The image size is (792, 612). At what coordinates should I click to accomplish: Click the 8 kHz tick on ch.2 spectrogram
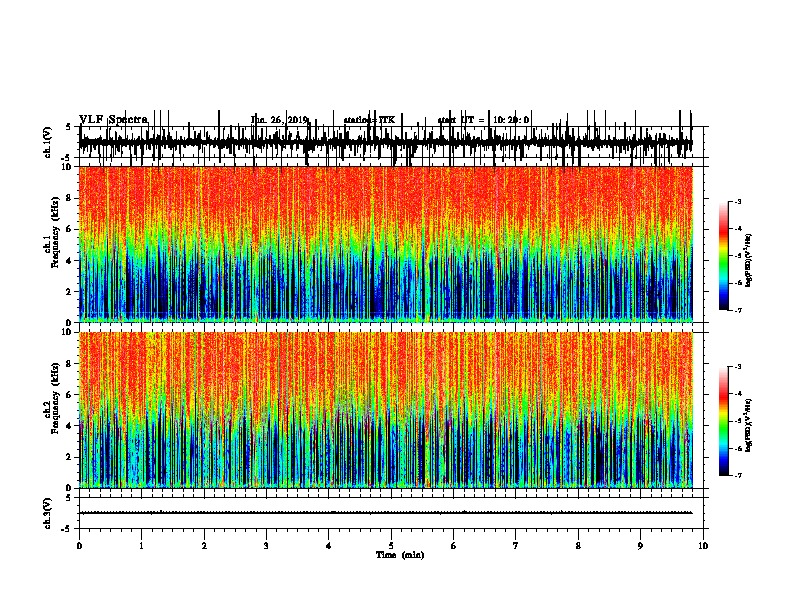pyautogui.click(x=70, y=364)
